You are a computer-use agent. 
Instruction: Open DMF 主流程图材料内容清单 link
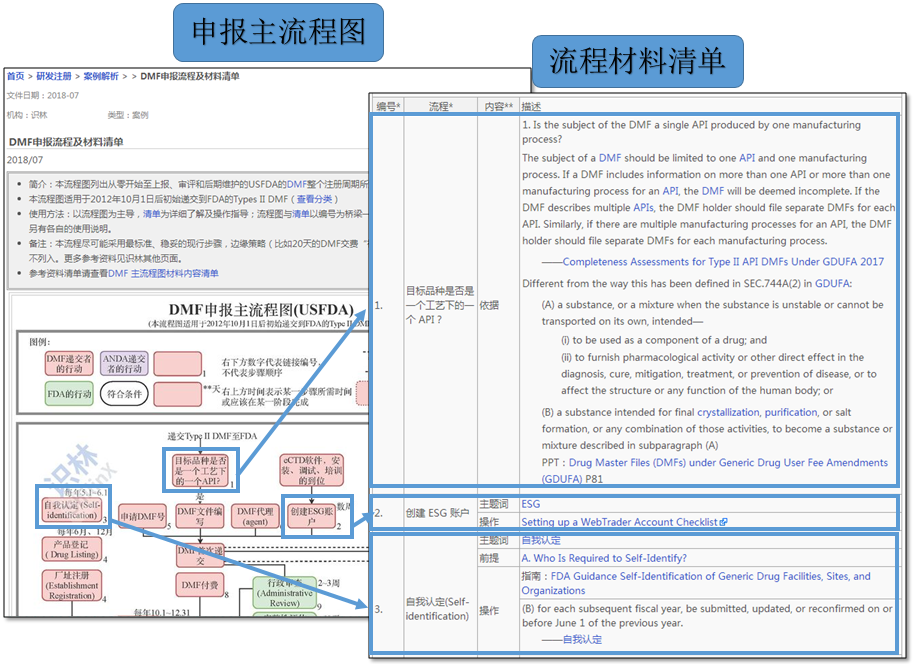(163, 273)
